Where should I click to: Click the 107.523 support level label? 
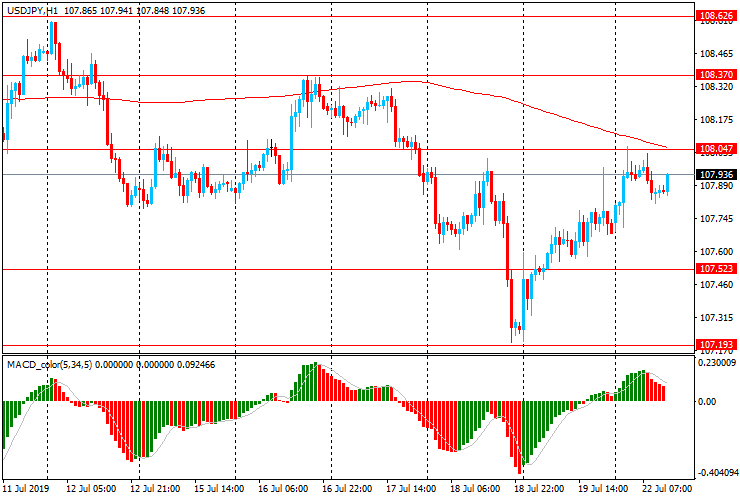(716, 269)
